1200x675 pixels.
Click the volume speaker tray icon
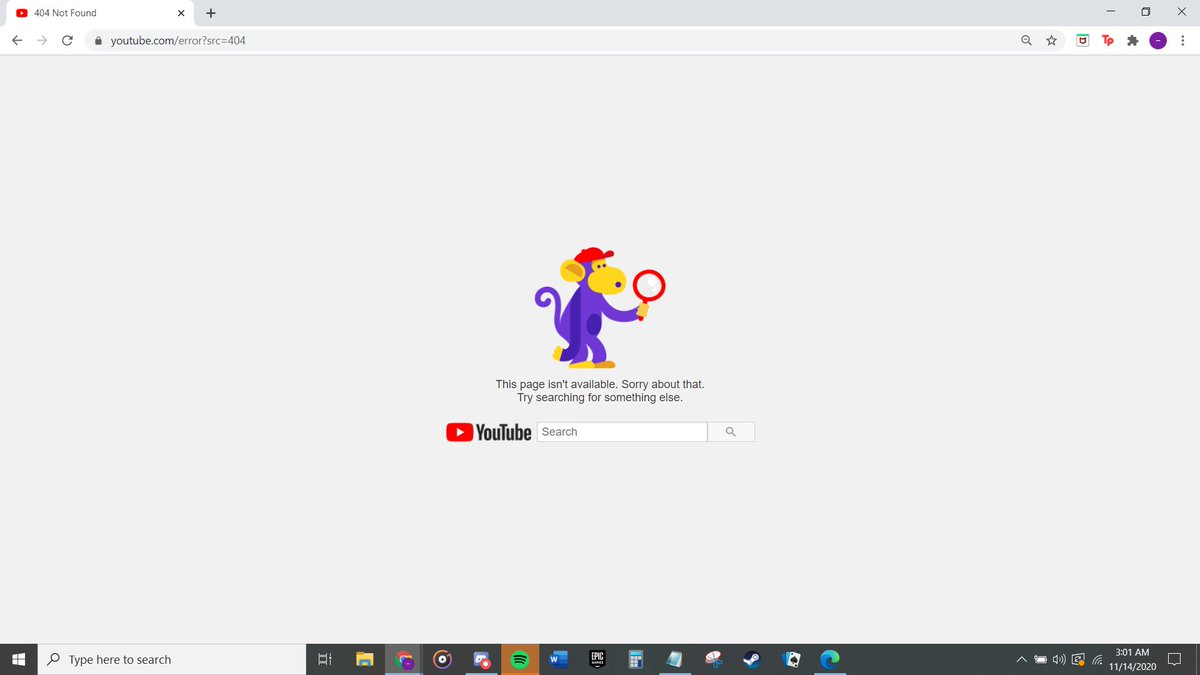(x=1059, y=660)
